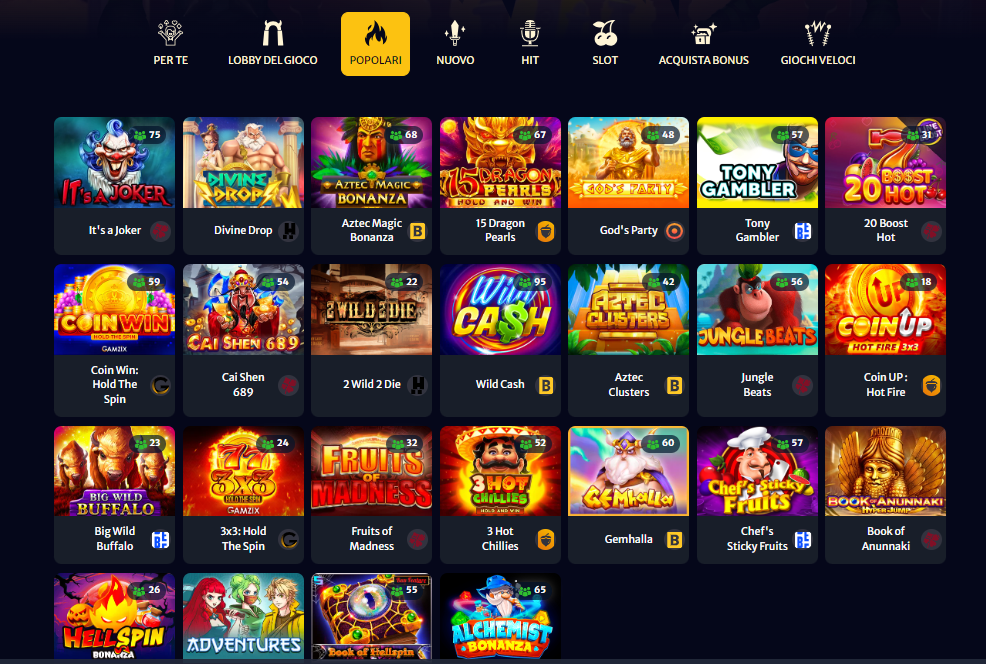
Task: Click the provider icon beside Tony Gambler
Action: coord(803,231)
